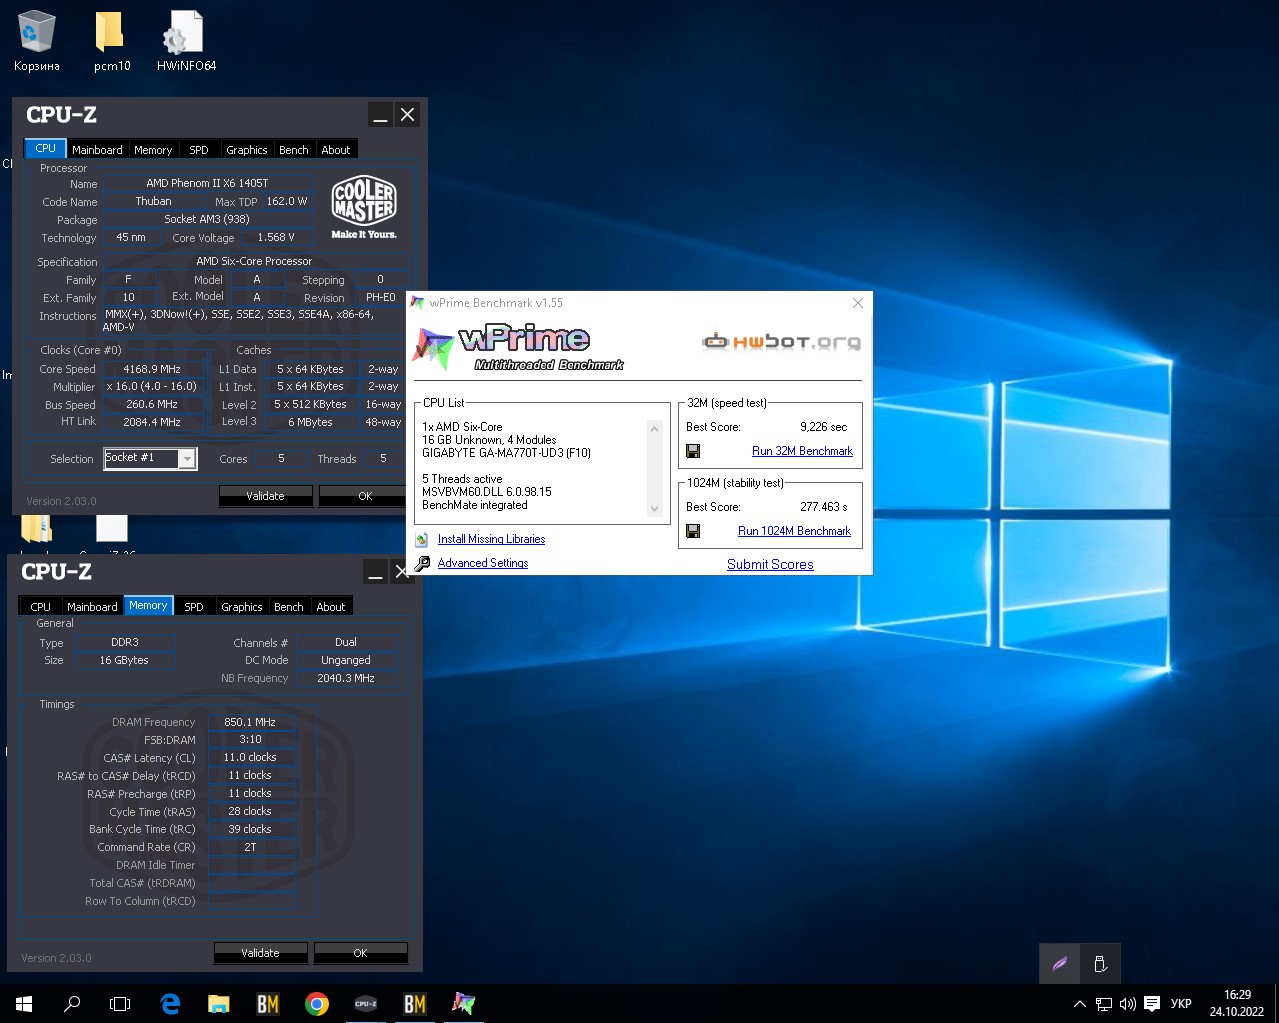This screenshot has width=1279, height=1023.
Task: Open the volume speaker tray icon
Action: [x=1127, y=1004]
